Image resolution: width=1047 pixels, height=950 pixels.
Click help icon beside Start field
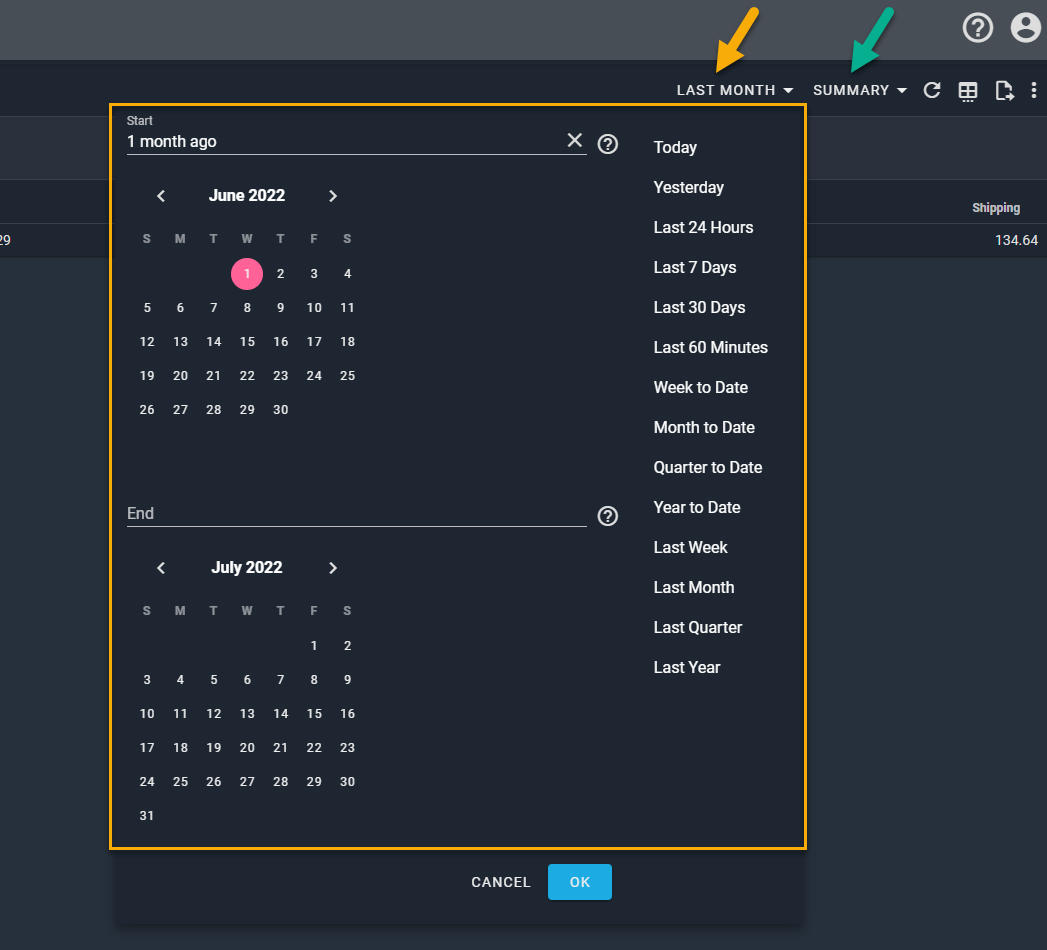(x=608, y=144)
